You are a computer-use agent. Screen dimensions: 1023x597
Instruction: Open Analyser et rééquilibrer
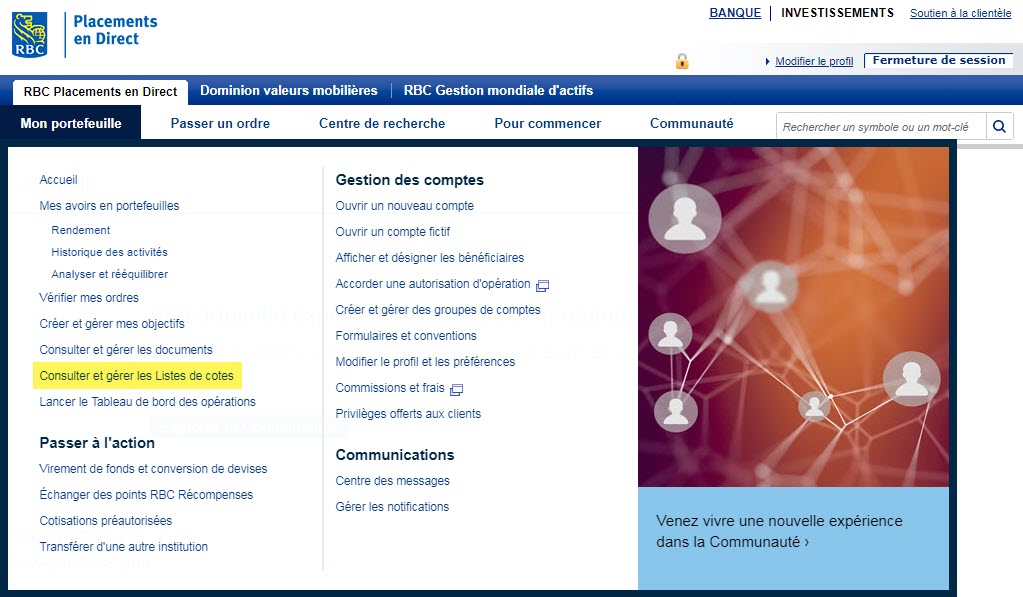click(110, 275)
